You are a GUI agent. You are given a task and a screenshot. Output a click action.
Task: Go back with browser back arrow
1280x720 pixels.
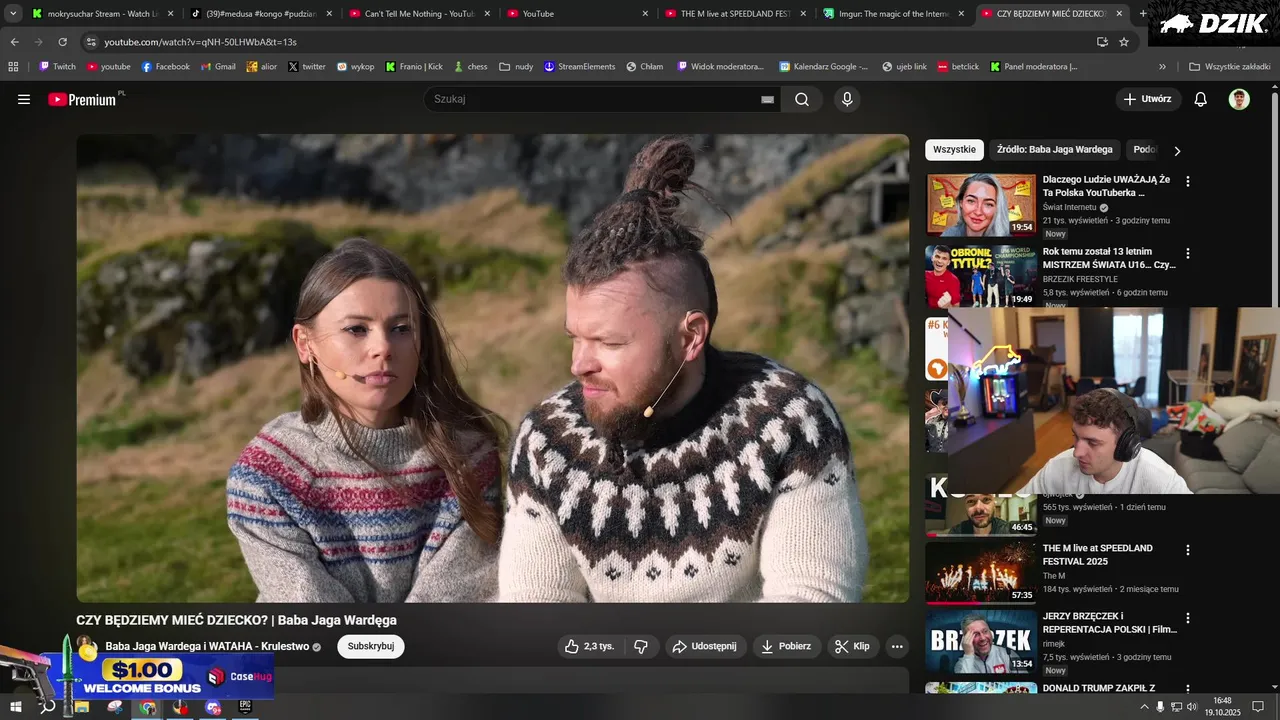coord(14,42)
